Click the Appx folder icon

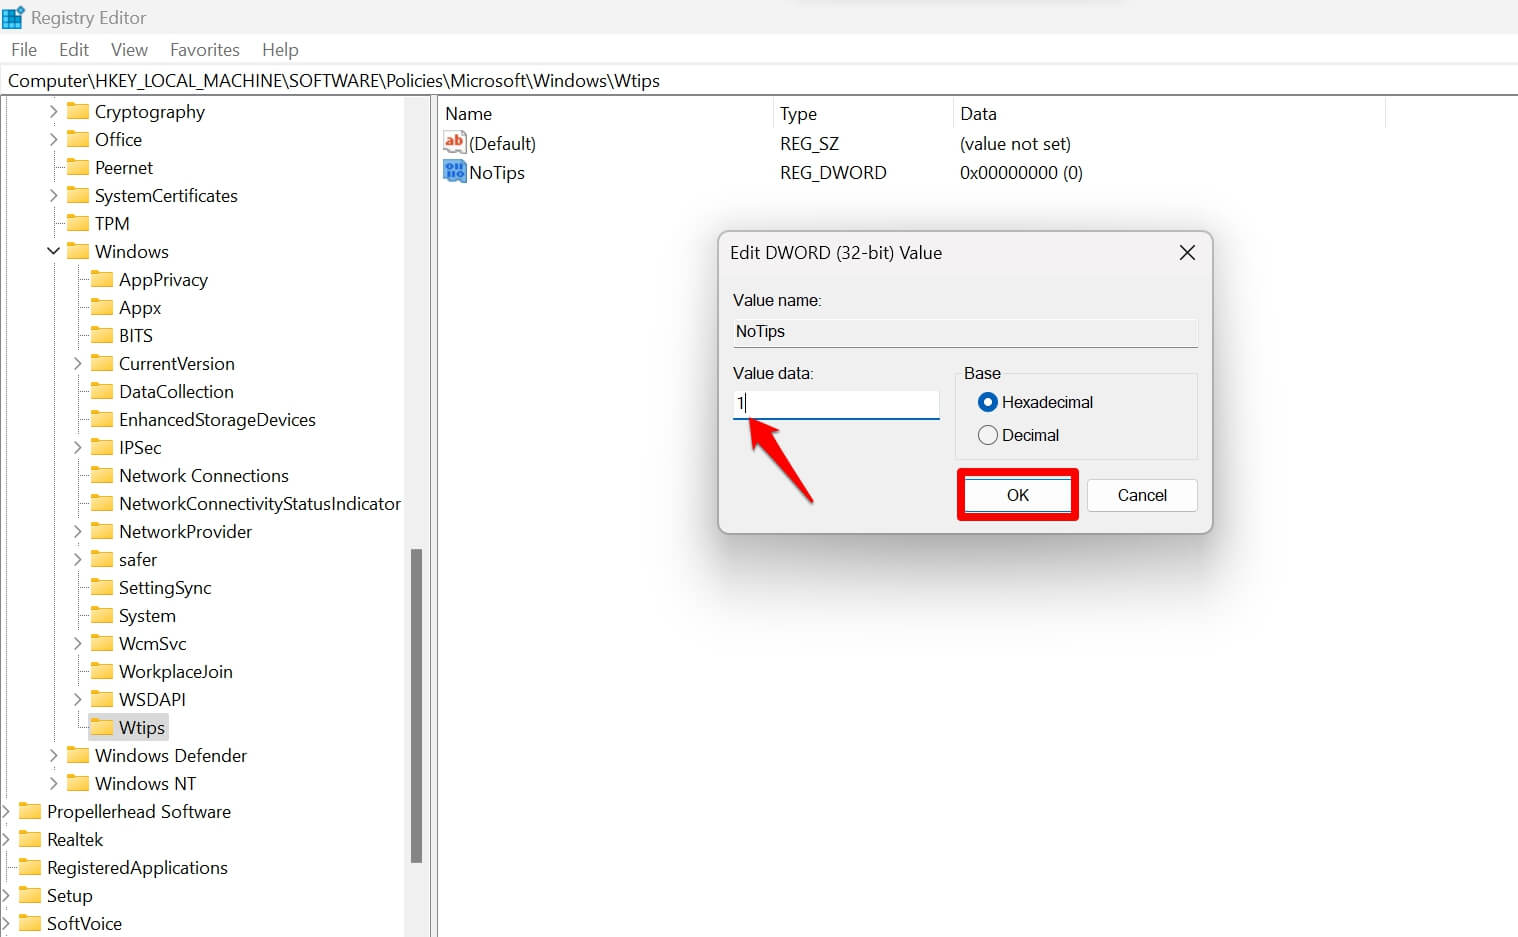(102, 307)
